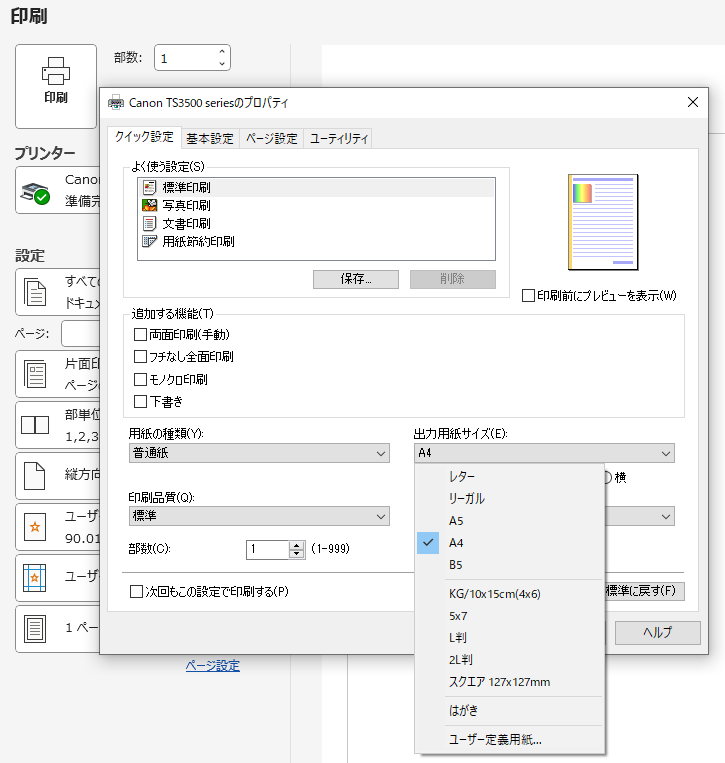The height and width of the screenshot is (763, 725).
Task: Choose the checked A4 paper size
Action: click(510, 543)
